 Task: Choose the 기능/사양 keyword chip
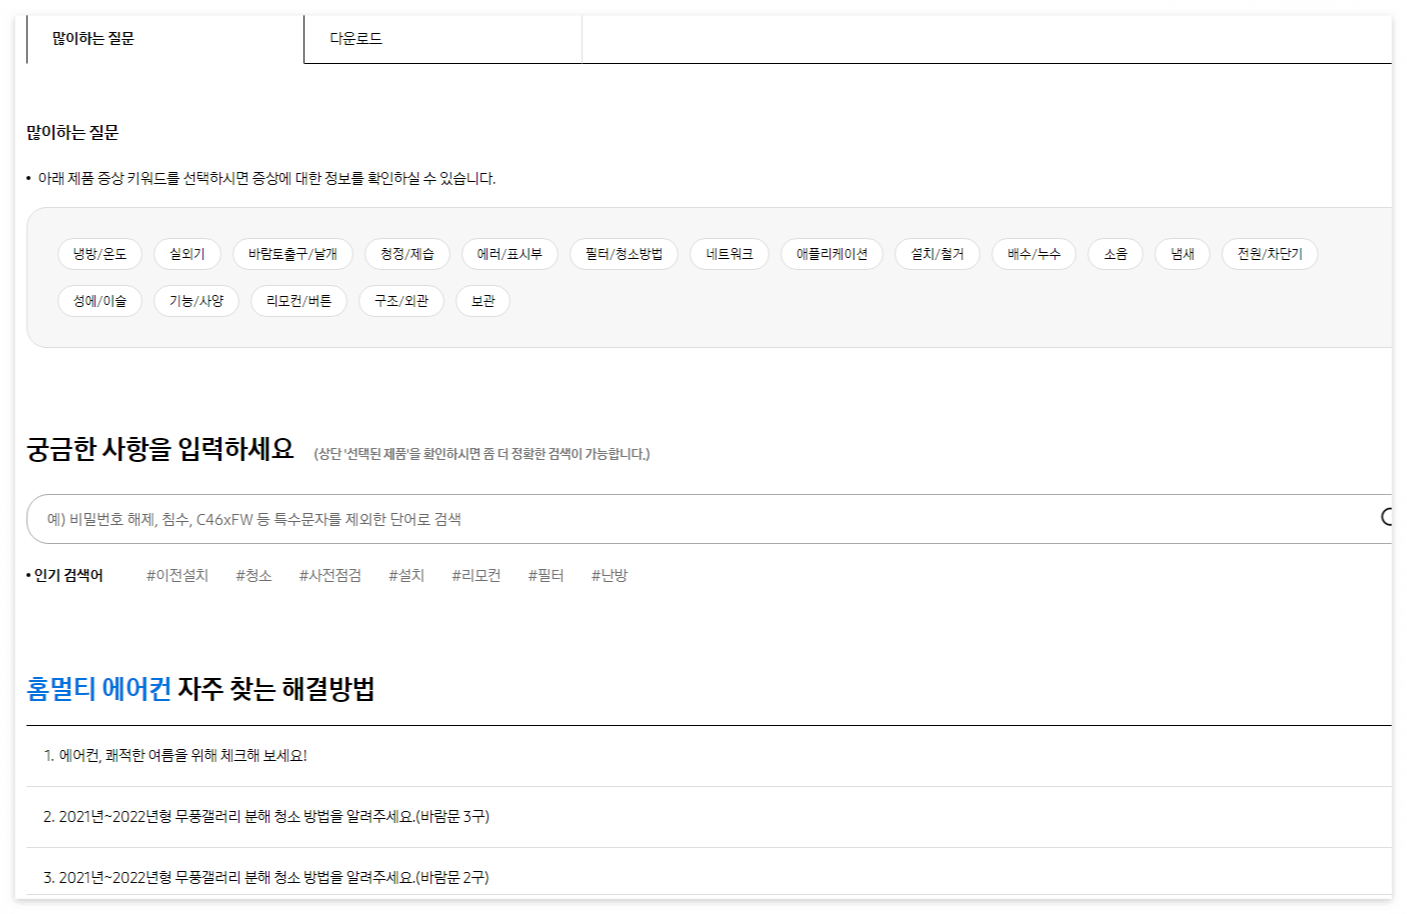click(196, 301)
